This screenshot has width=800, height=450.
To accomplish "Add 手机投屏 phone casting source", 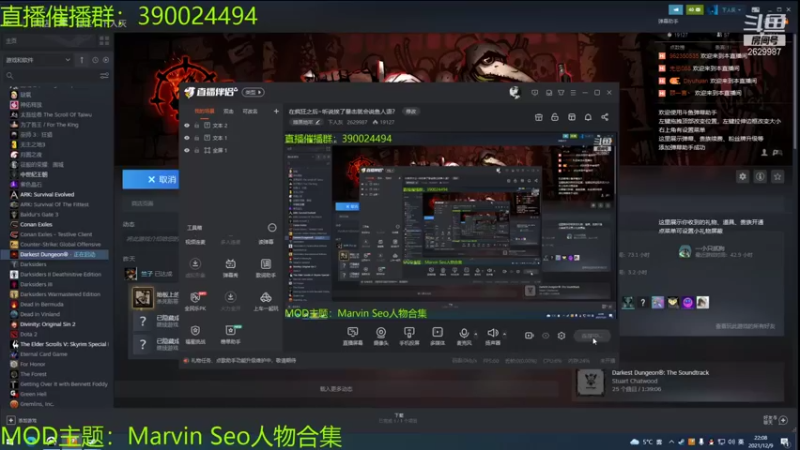I will [409, 336].
